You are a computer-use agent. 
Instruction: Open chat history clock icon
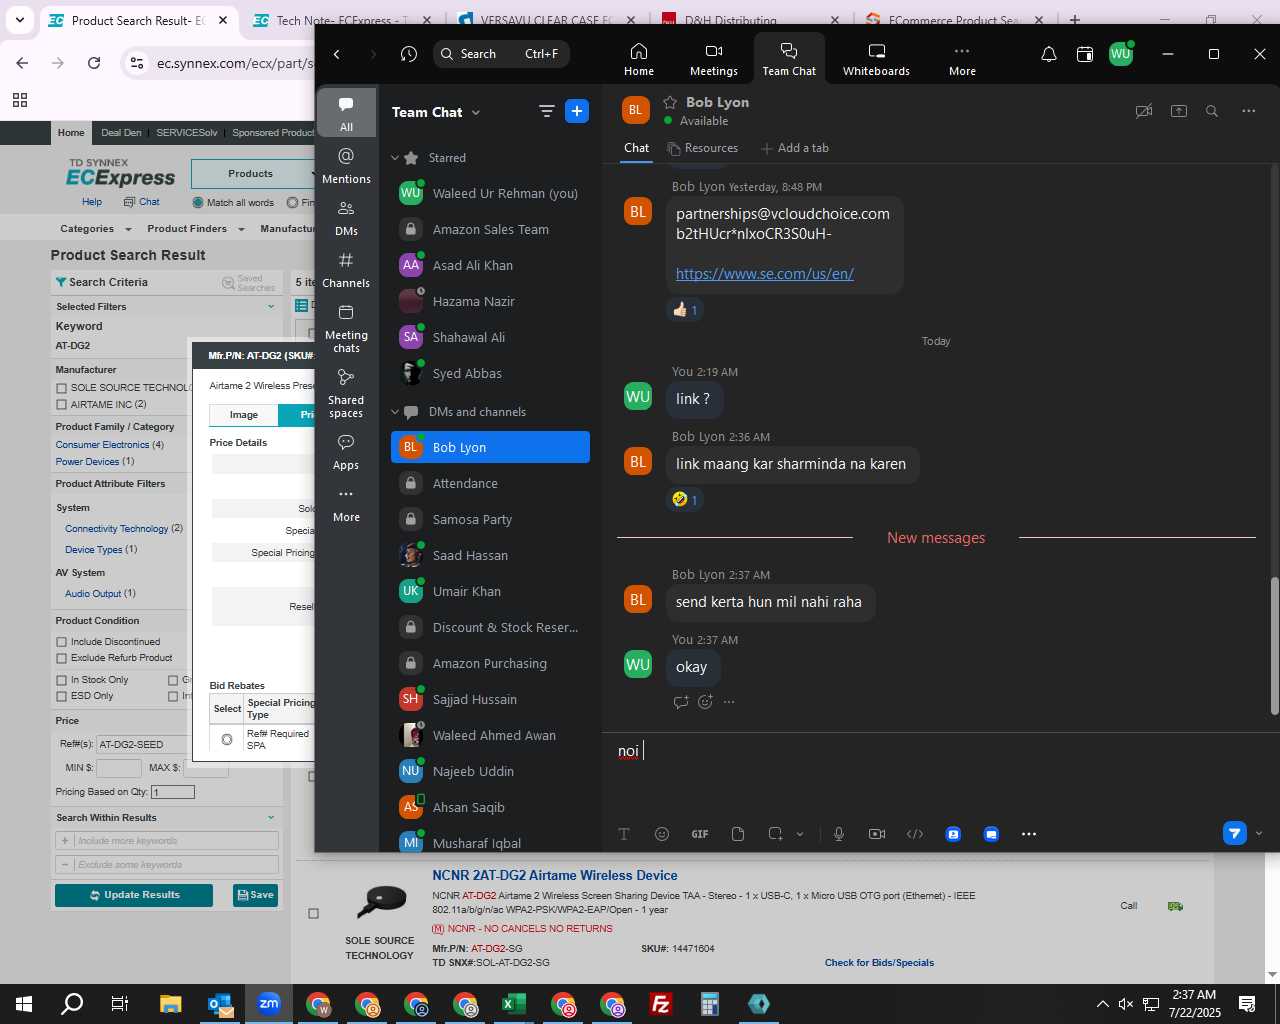coord(409,54)
